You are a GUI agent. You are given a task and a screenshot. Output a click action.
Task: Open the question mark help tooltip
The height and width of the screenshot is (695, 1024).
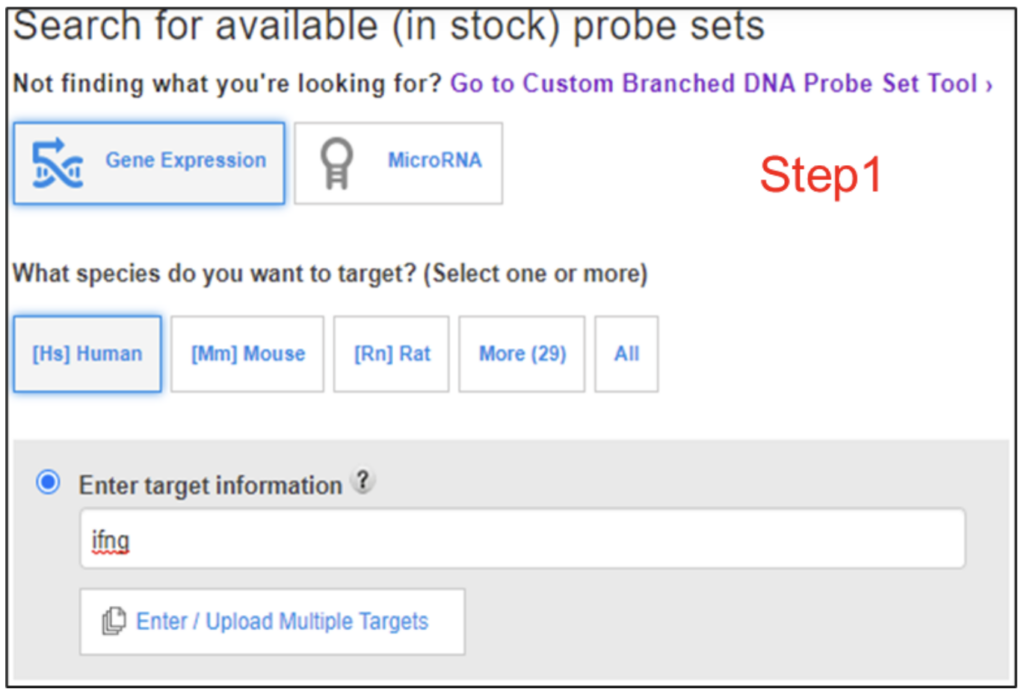click(362, 481)
